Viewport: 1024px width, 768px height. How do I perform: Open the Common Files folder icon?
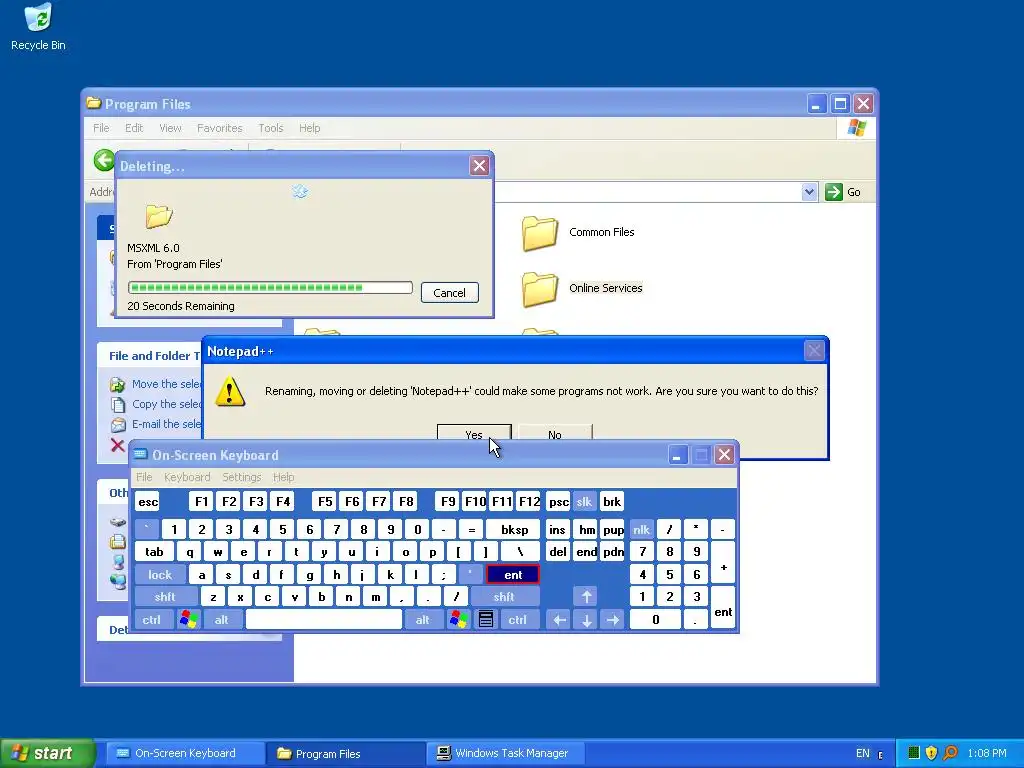[539, 233]
